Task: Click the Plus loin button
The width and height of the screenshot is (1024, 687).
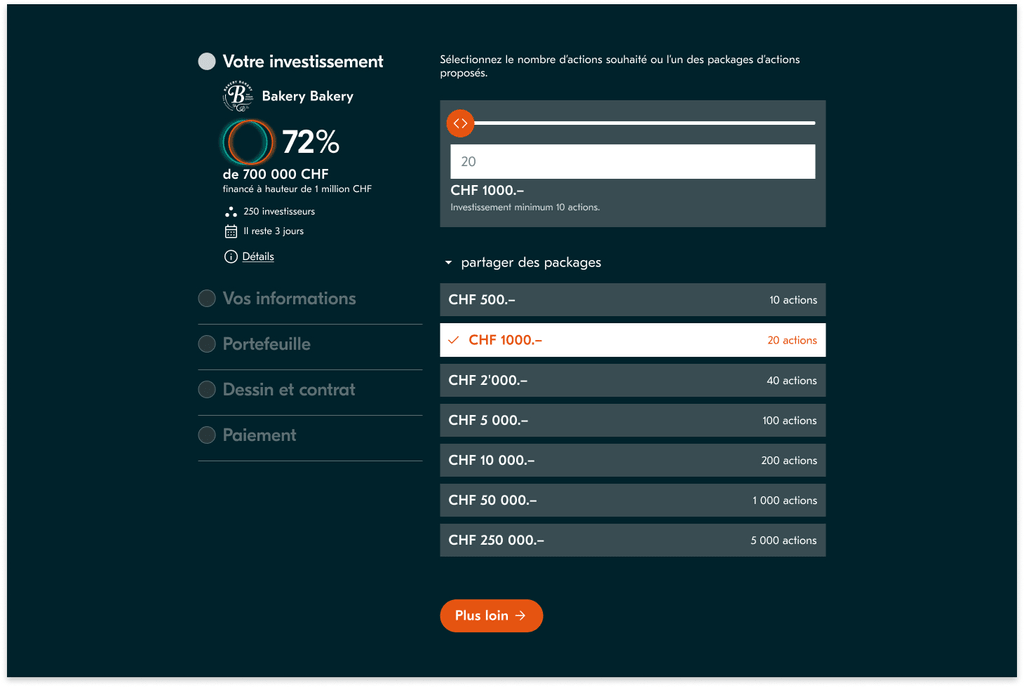Action: pos(491,616)
